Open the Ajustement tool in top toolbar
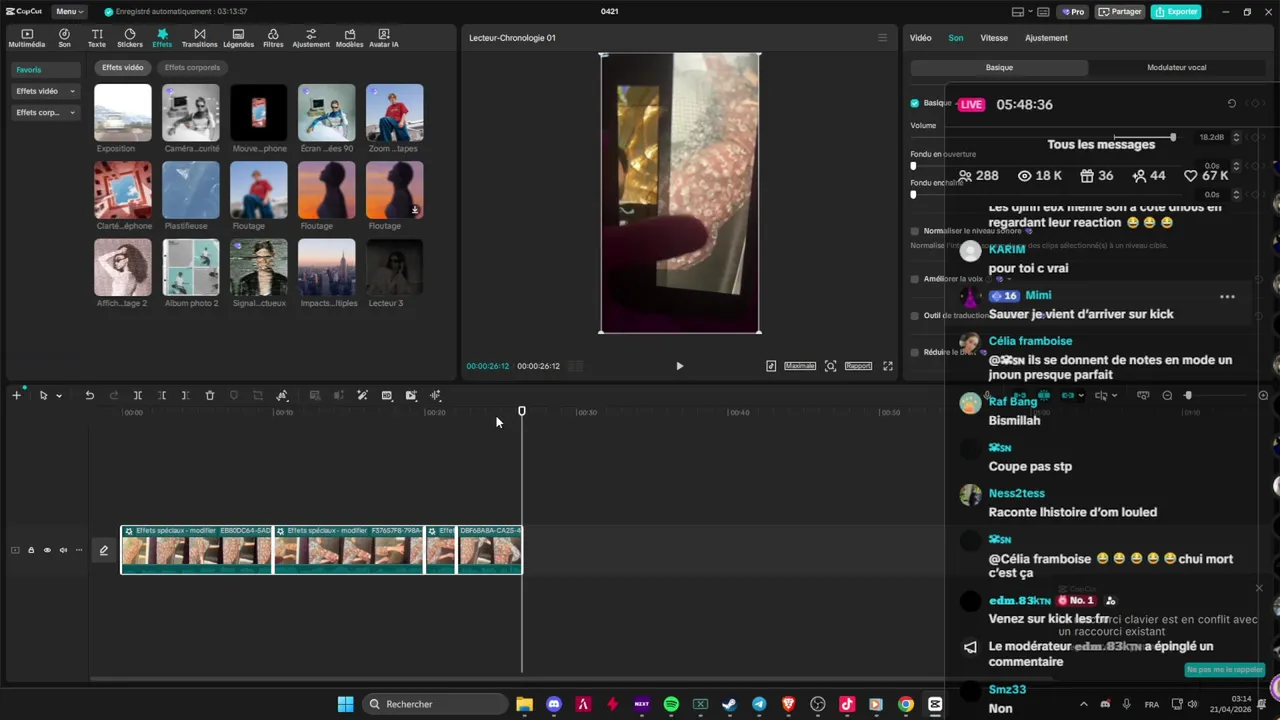The width and height of the screenshot is (1280, 720). tap(311, 38)
